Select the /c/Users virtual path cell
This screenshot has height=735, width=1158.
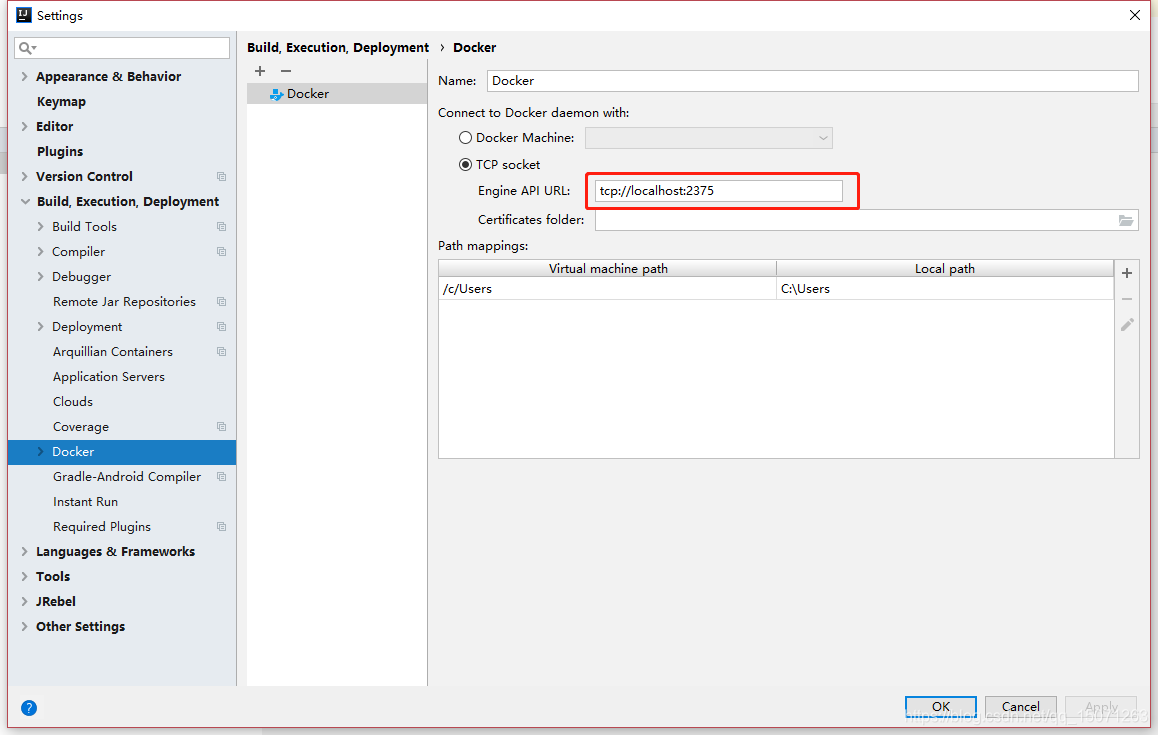(607, 289)
